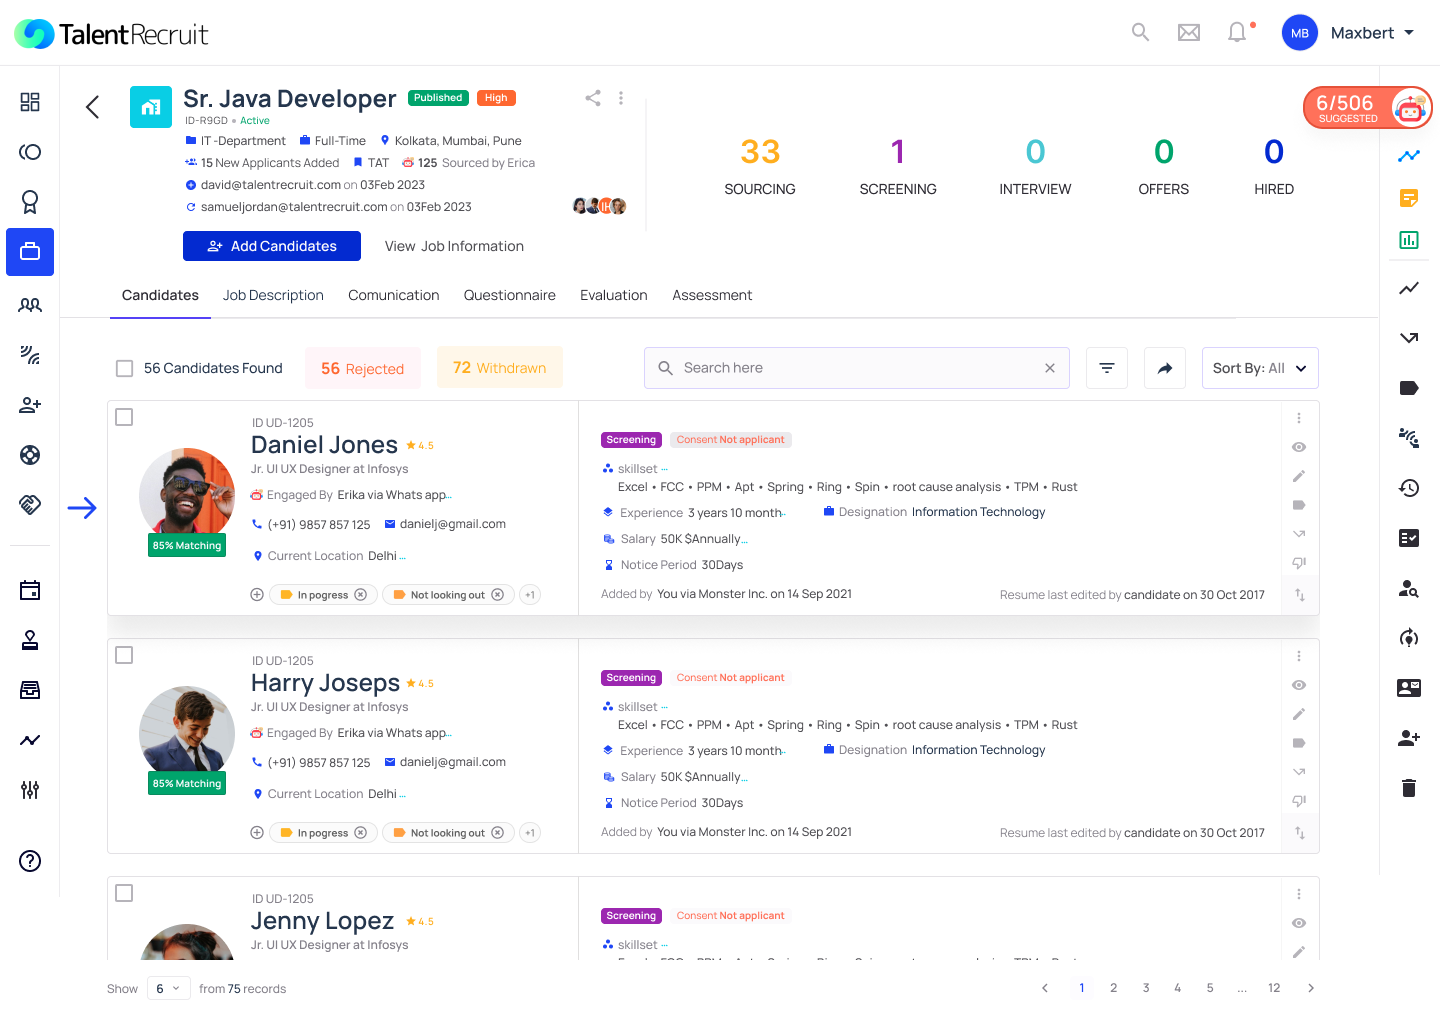Screen dimensions: 1440x1024
Task: Open the people group icon in left sidebar
Action: 30,305
